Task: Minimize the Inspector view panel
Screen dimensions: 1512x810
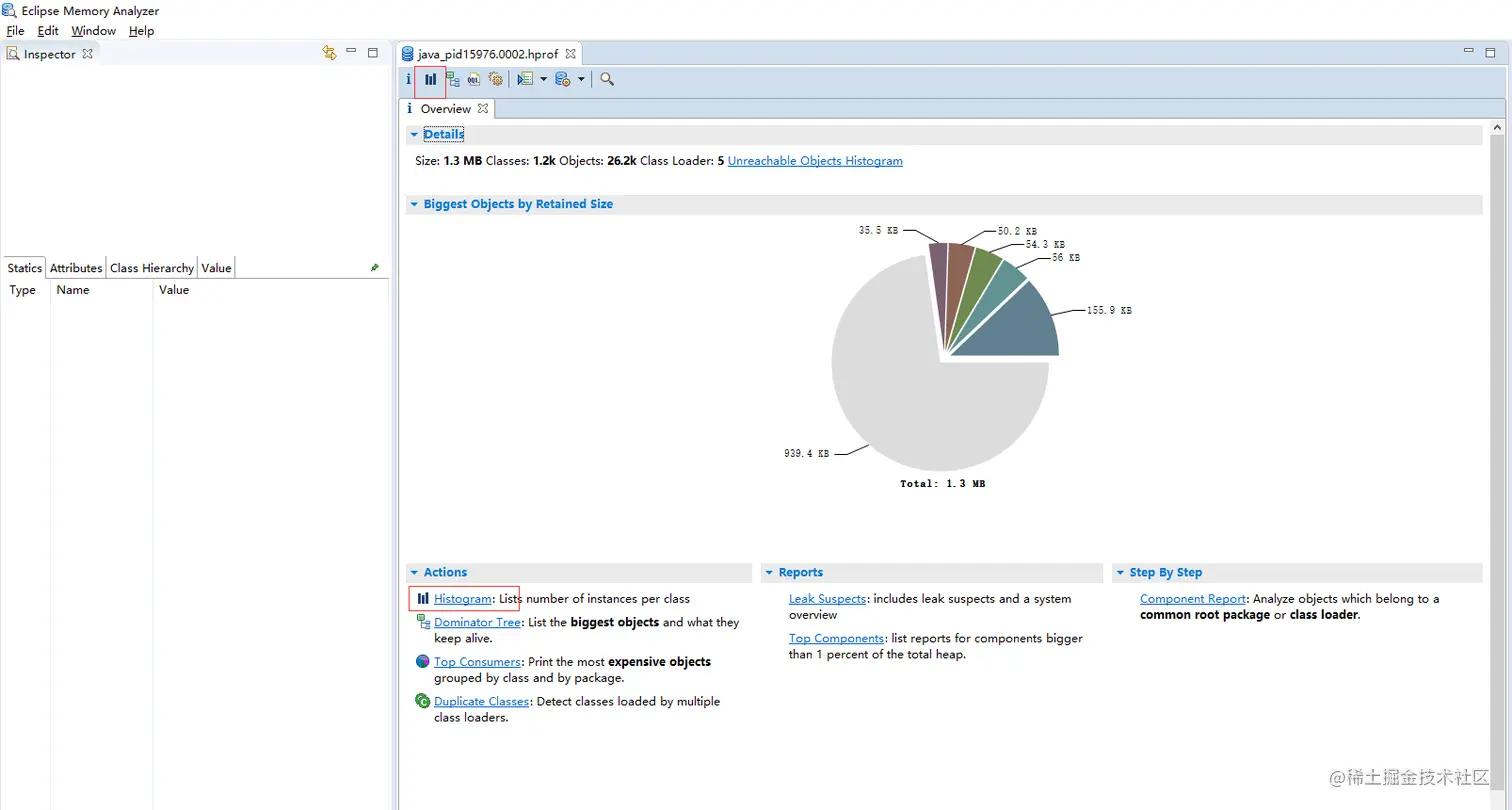Action: (x=351, y=51)
